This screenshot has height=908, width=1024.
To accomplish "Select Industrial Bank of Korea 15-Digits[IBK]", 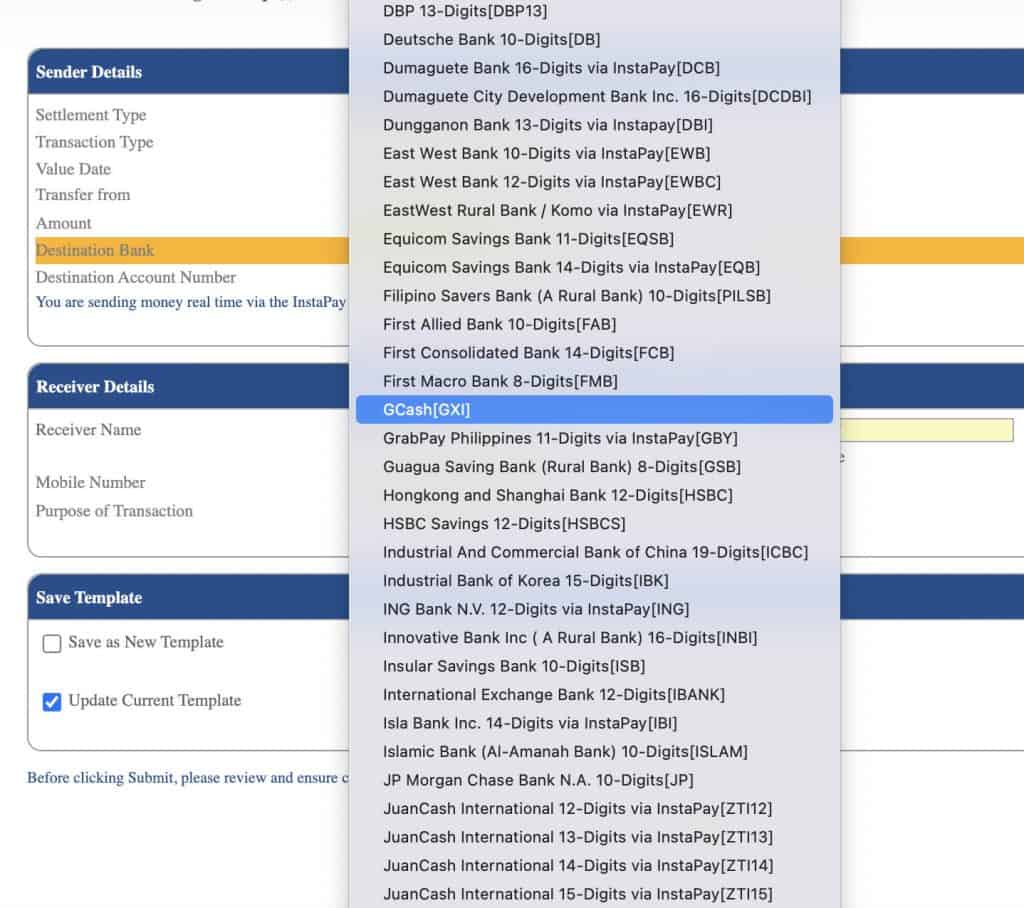I will tap(525, 580).
